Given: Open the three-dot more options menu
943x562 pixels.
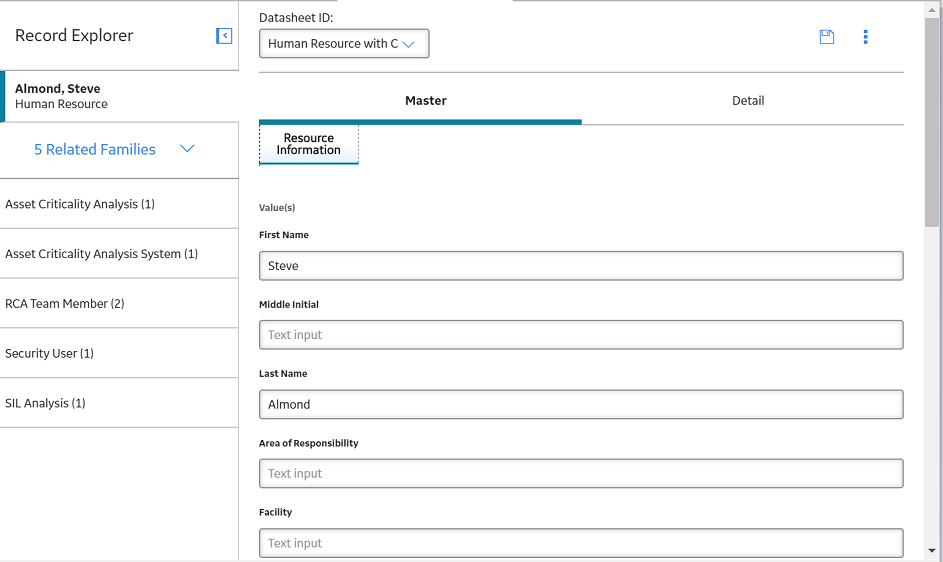Looking at the screenshot, I should pyautogui.click(x=865, y=37).
